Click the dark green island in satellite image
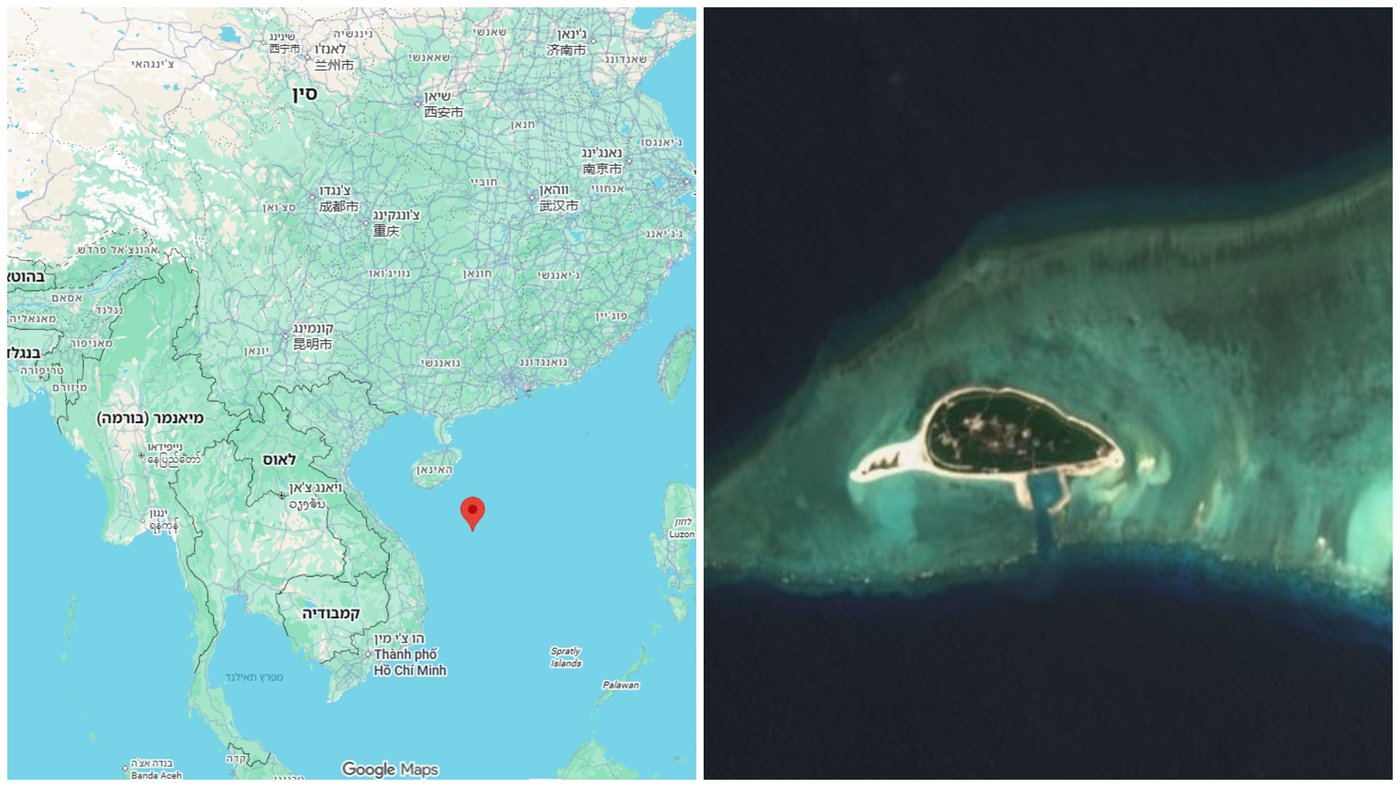Image resolution: width=1400 pixels, height=787 pixels. 1020,433
